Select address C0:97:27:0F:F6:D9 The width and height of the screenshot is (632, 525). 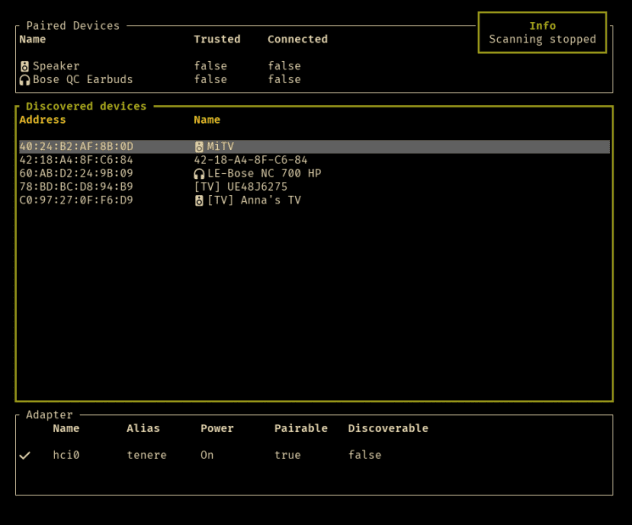76,200
